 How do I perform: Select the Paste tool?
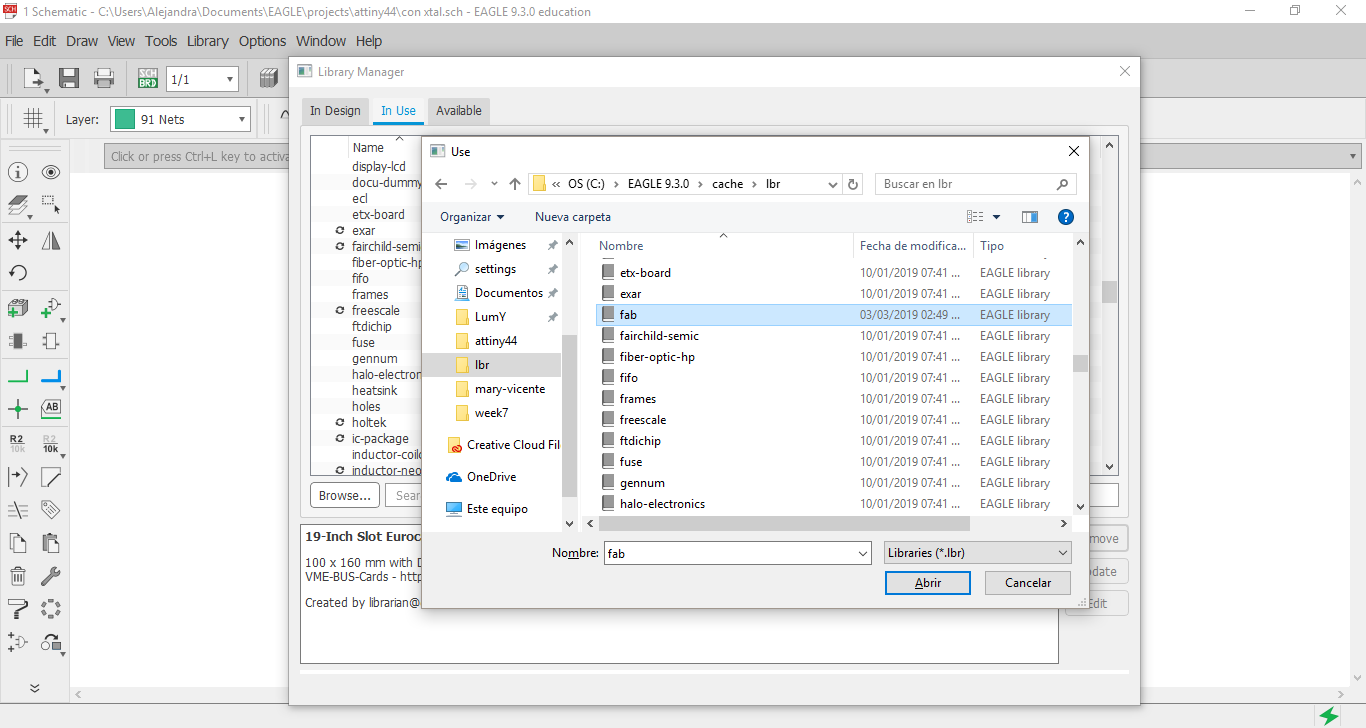51,543
